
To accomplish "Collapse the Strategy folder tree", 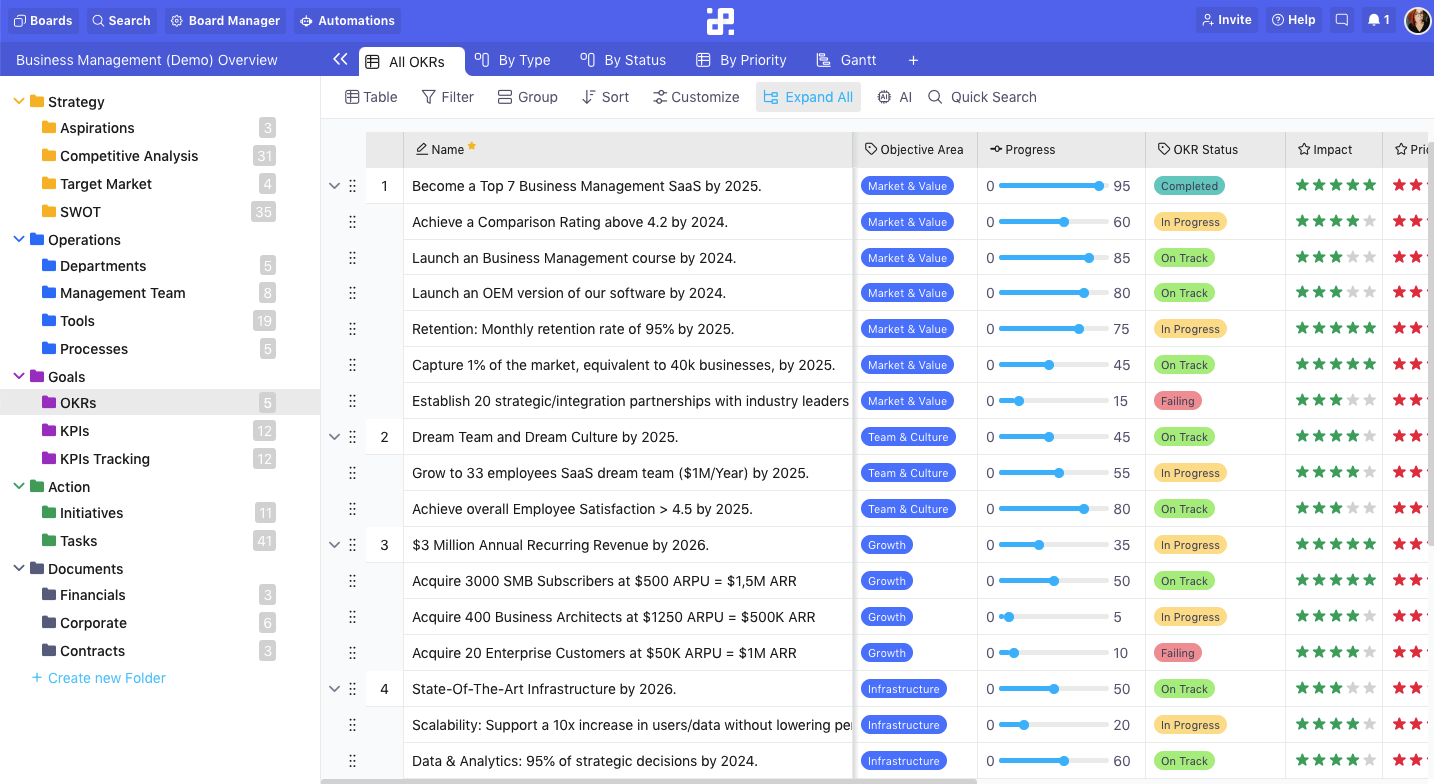I will point(19,102).
